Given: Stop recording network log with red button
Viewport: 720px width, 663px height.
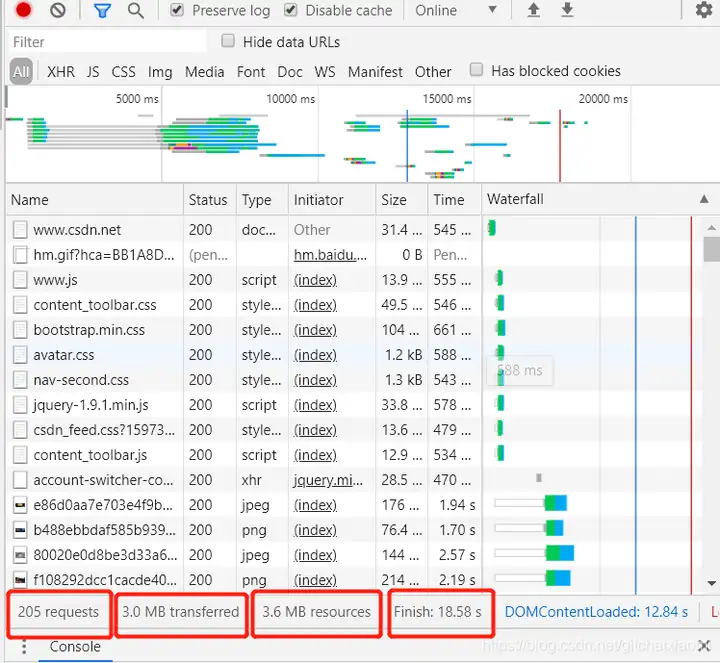Looking at the screenshot, I should pos(23,9).
